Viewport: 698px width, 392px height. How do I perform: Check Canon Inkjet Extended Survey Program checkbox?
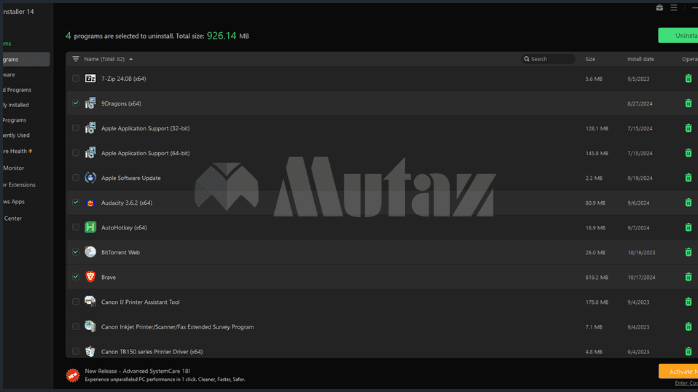[76, 327]
